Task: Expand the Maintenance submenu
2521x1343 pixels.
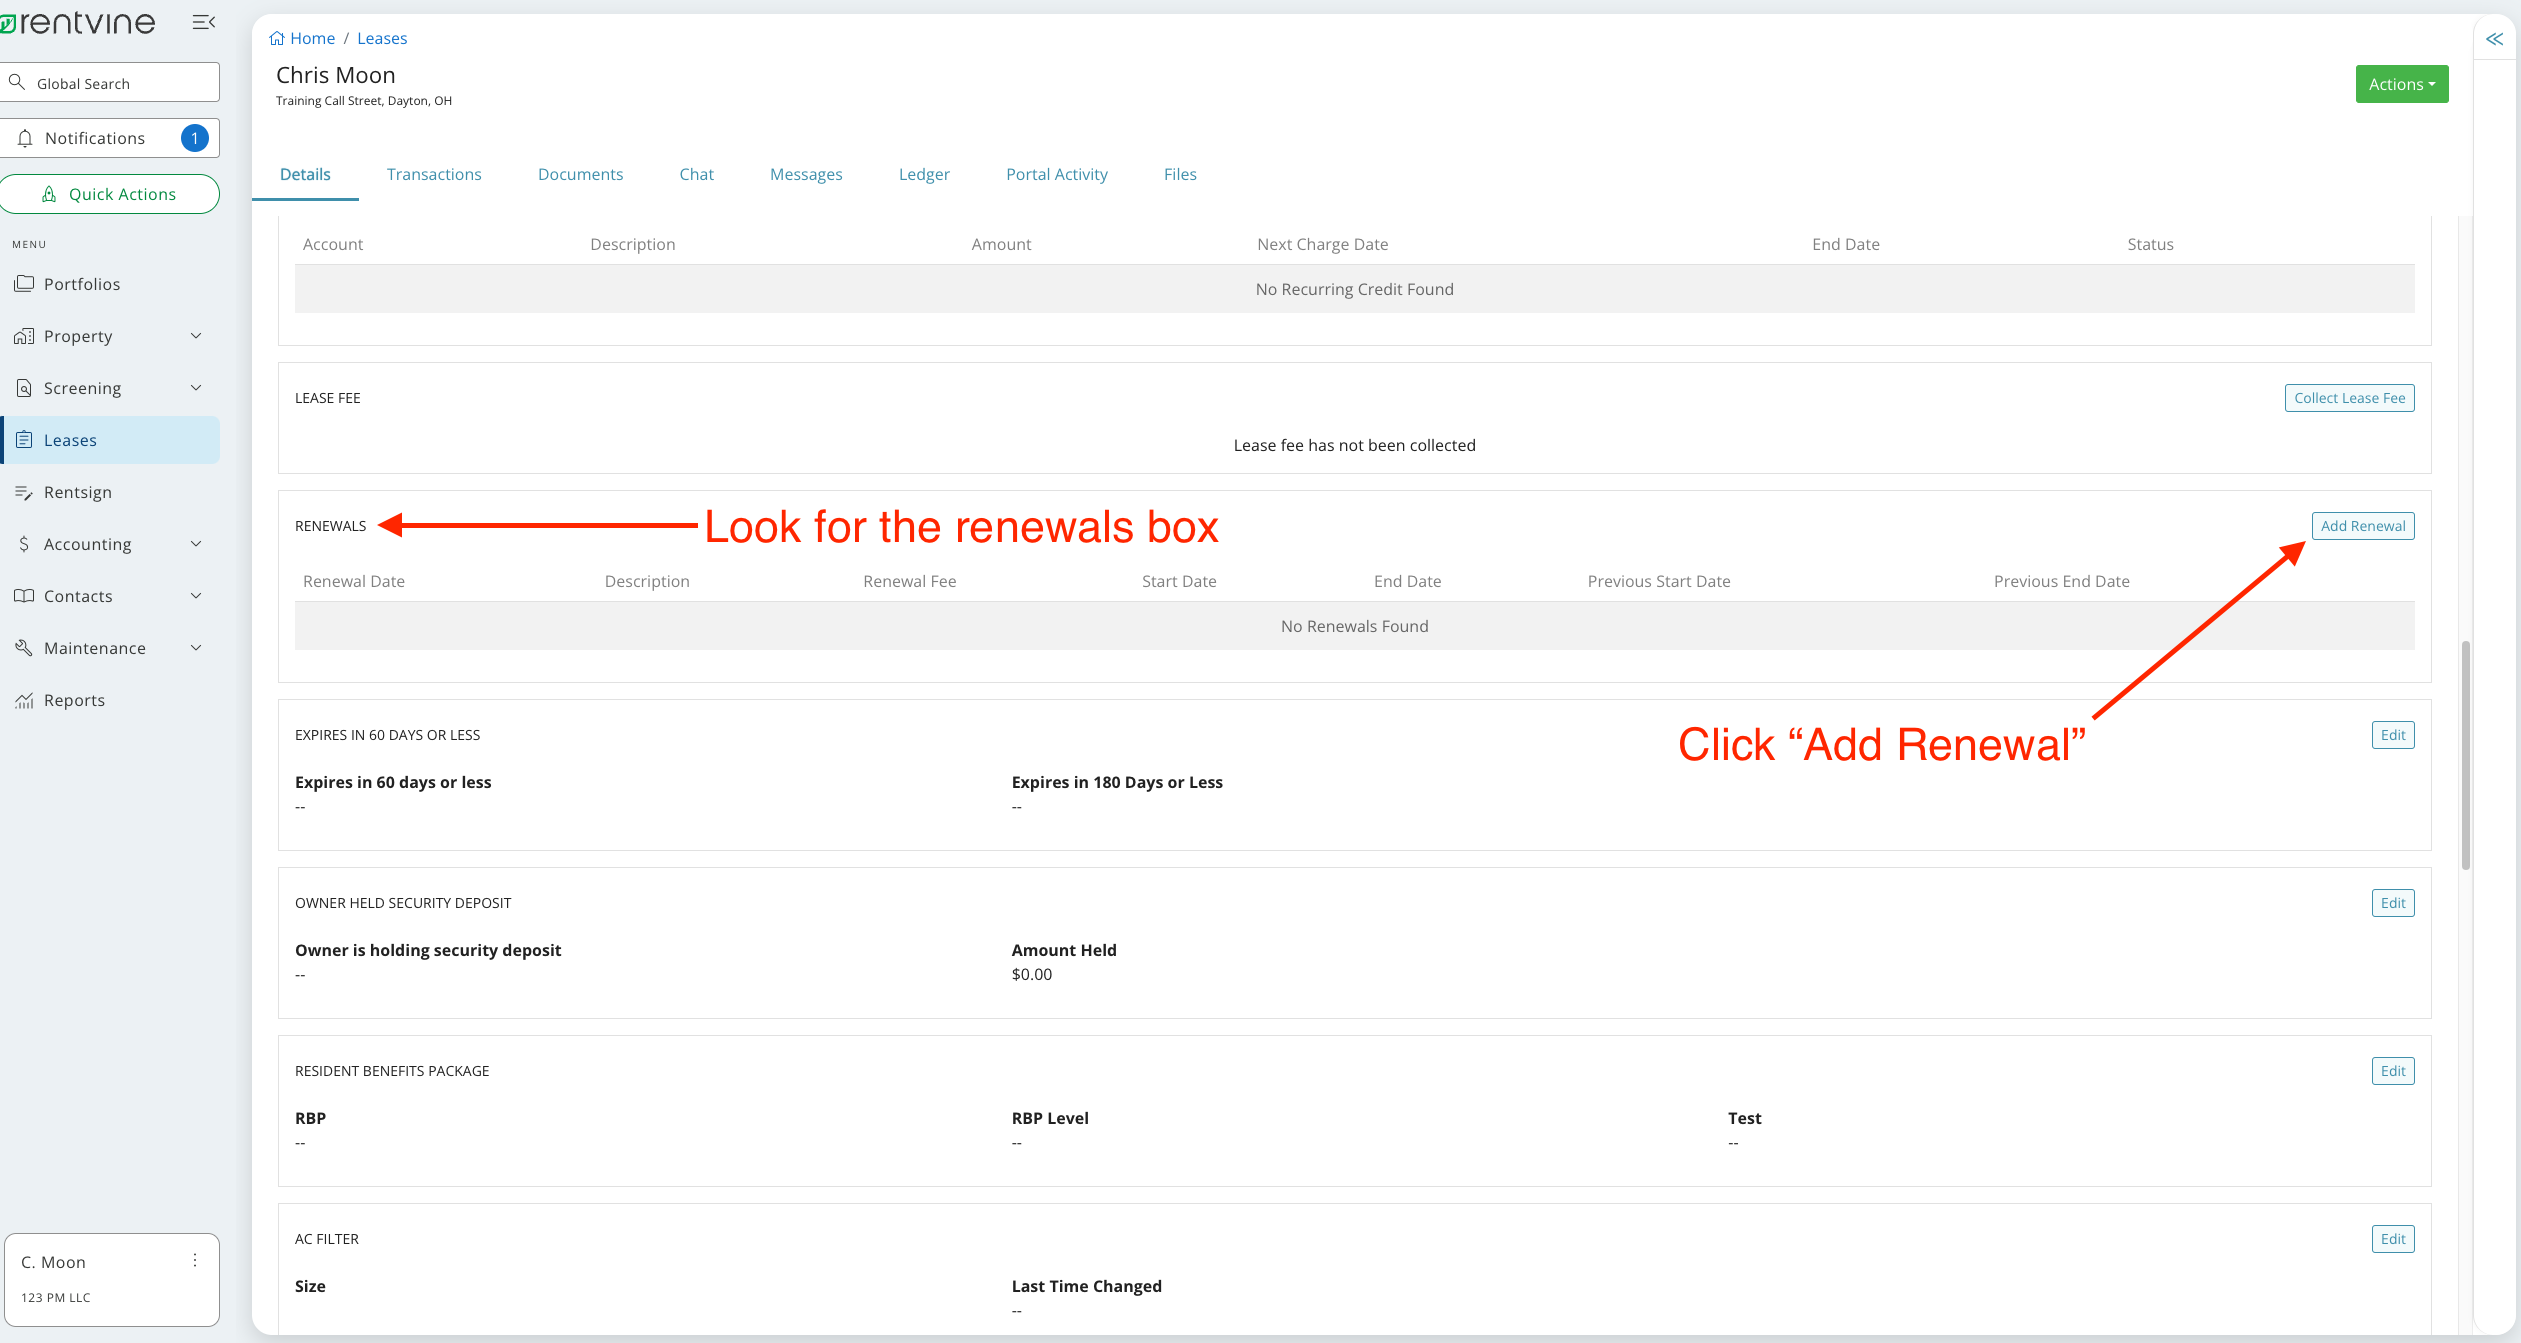Action: [196, 648]
